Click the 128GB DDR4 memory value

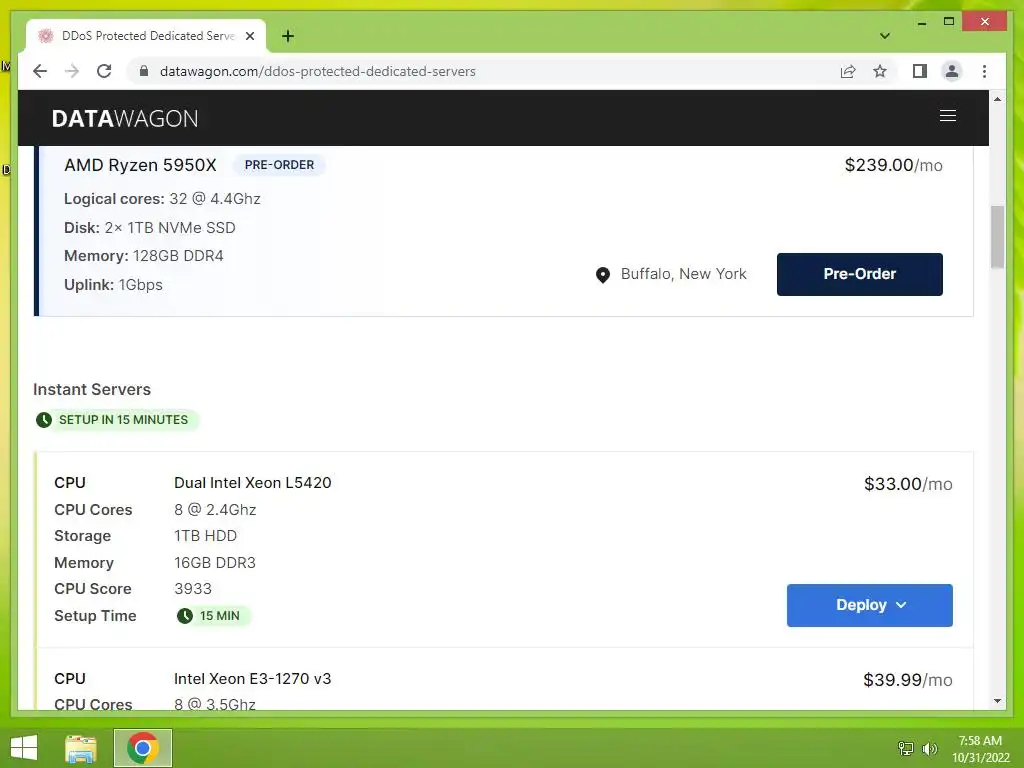click(178, 255)
